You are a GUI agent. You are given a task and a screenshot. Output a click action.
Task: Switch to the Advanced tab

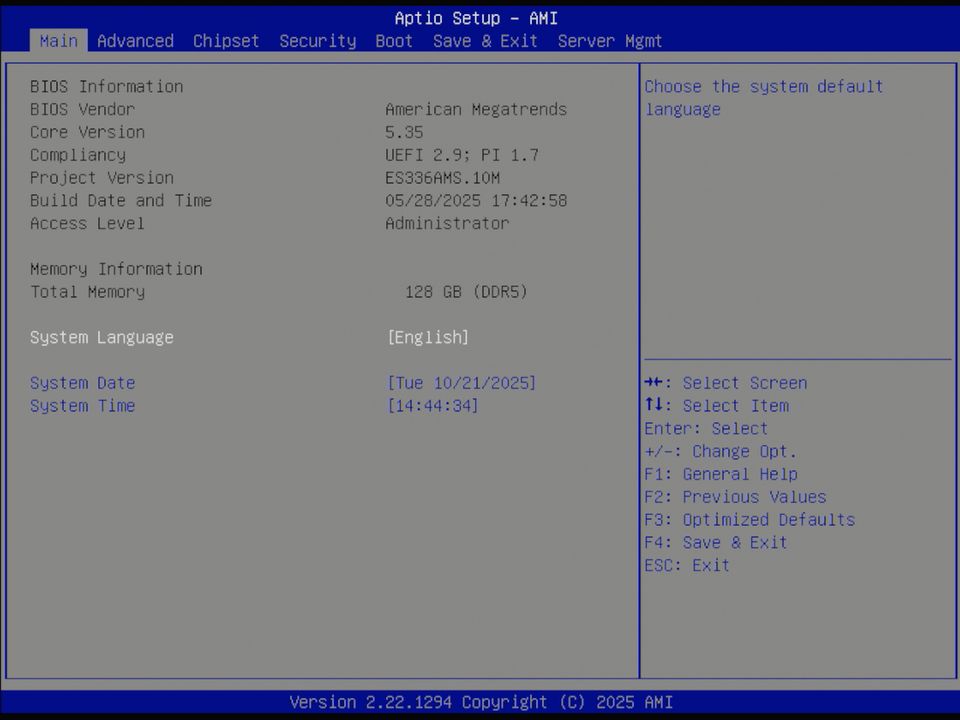(x=135, y=41)
